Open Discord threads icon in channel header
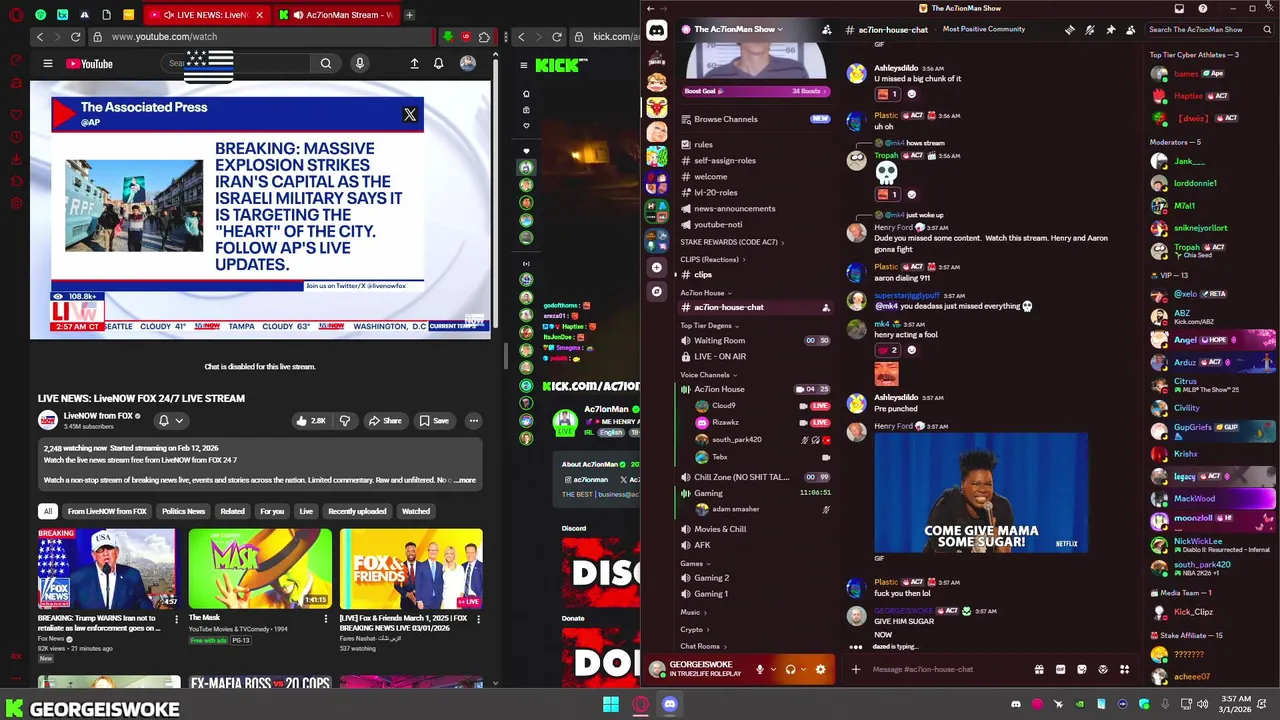The image size is (1280, 720). [1069, 30]
